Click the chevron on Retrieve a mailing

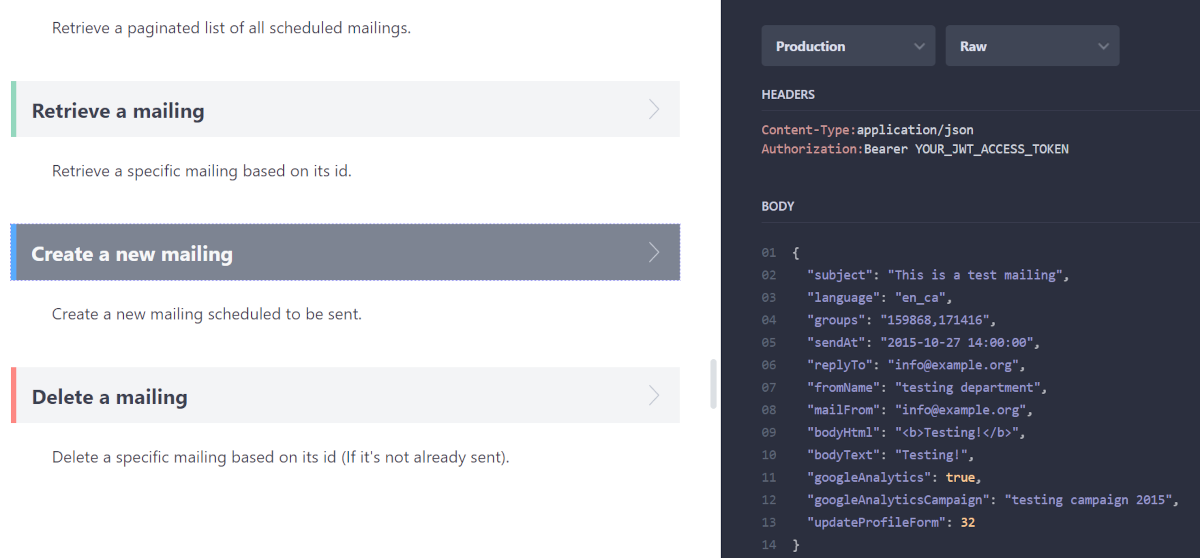(x=654, y=109)
